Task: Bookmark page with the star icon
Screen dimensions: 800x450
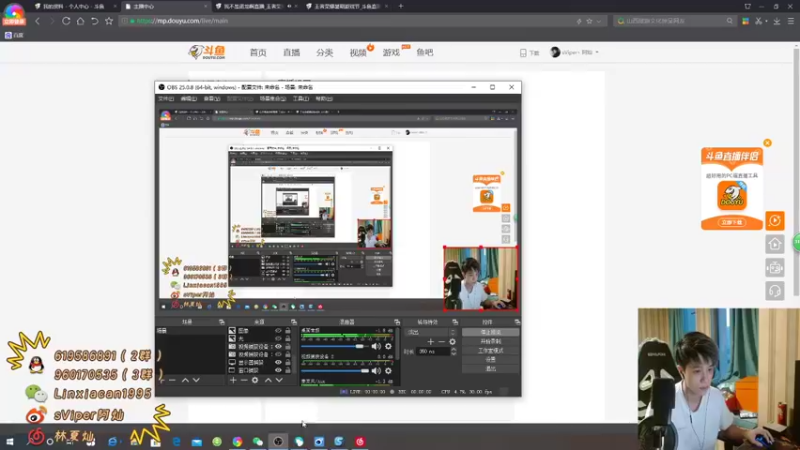Action: [x=109, y=21]
